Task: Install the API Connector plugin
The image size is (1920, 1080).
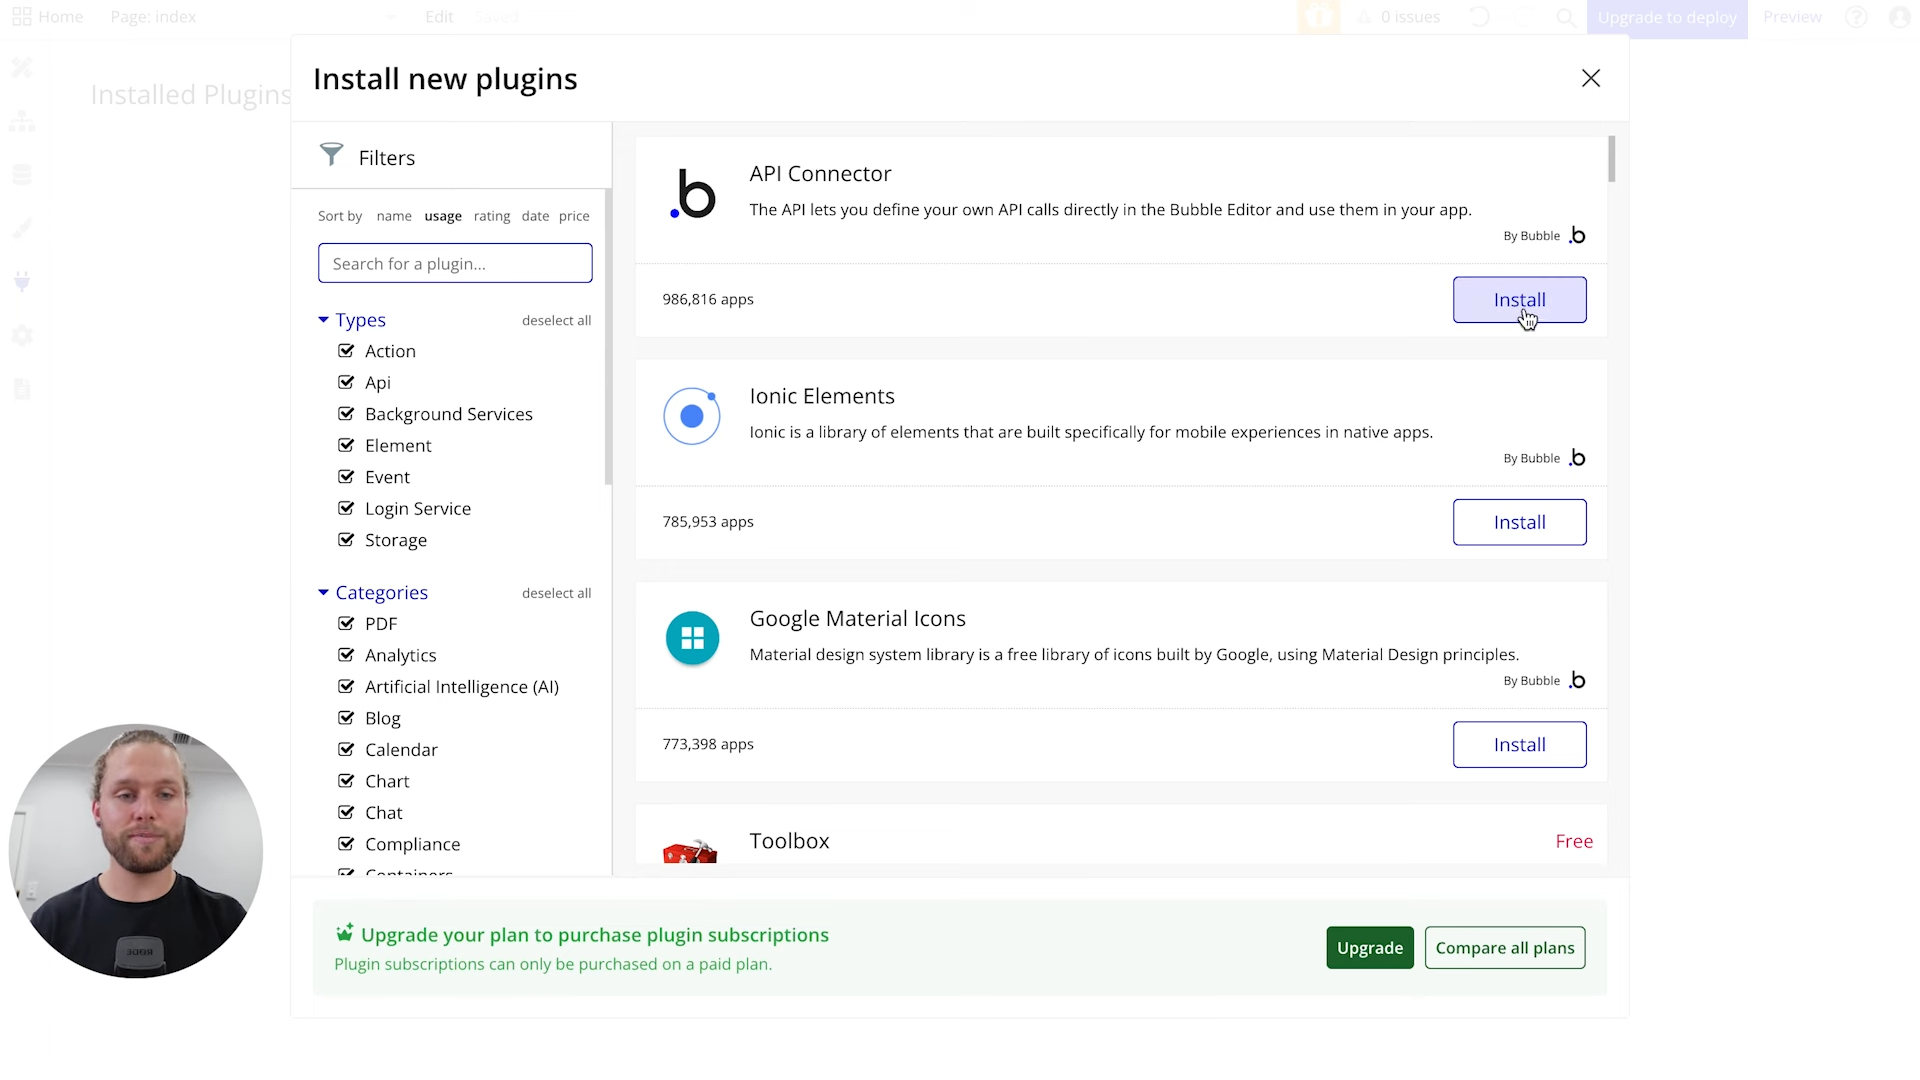Action: pyautogui.click(x=1519, y=299)
